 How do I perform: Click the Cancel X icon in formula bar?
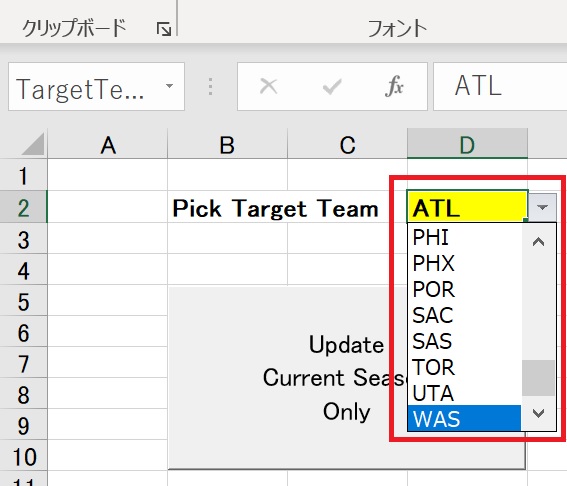(269, 86)
